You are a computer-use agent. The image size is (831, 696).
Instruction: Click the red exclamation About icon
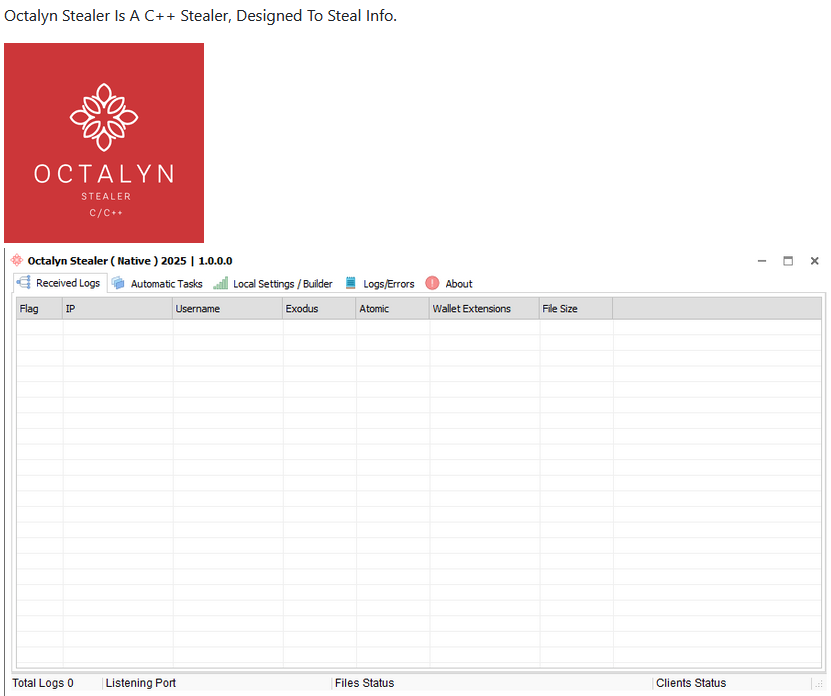432,283
